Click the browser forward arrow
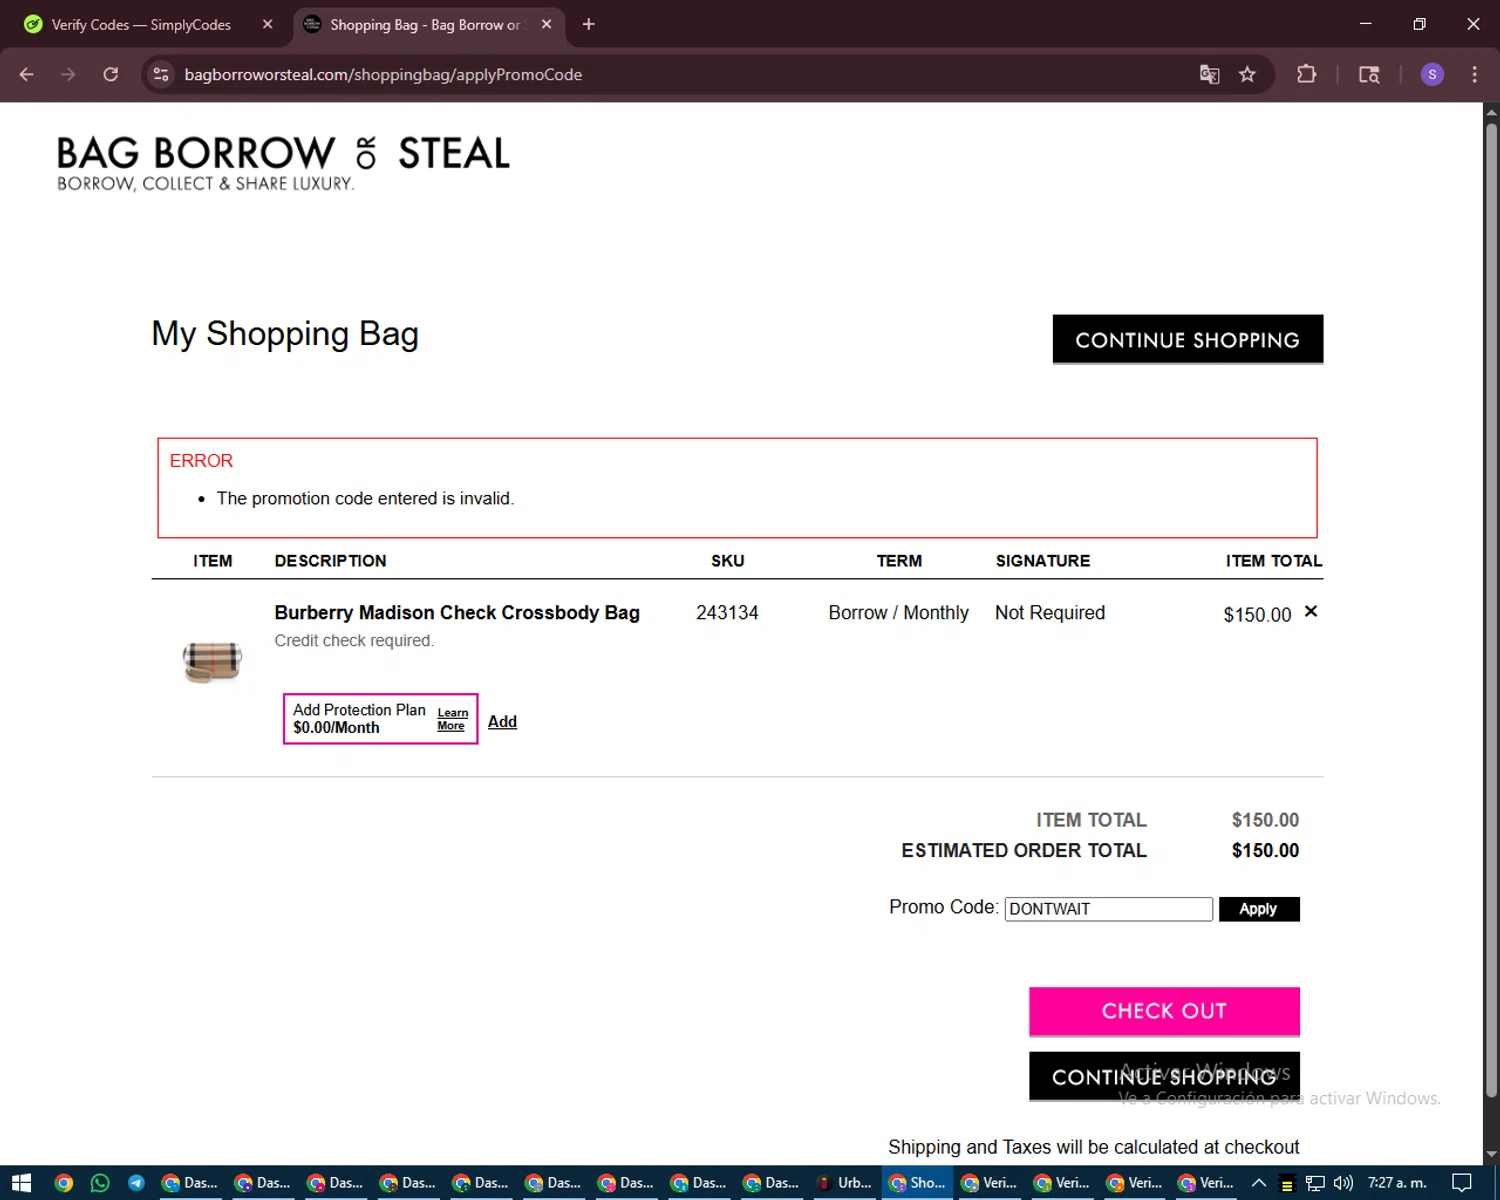The height and width of the screenshot is (1200, 1500). click(x=68, y=74)
